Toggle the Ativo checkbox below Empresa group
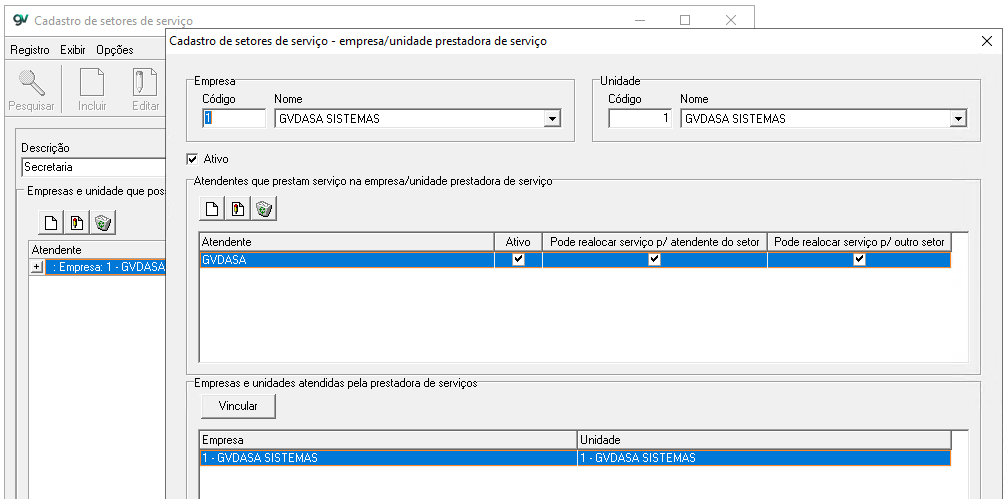Screen dimensions: 1008x499 click(x=192, y=159)
